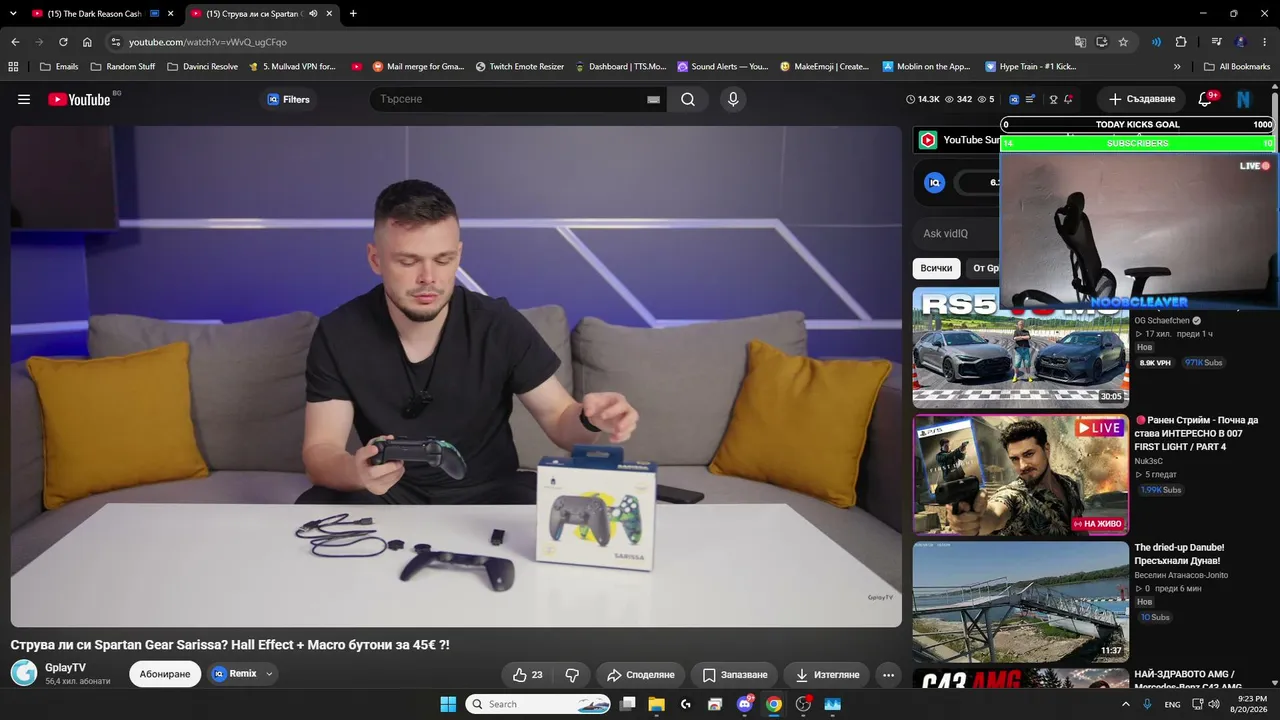Viewport: 1280px width, 720px height.
Task: Open the GplayTV channel name link
Action: click(65, 667)
